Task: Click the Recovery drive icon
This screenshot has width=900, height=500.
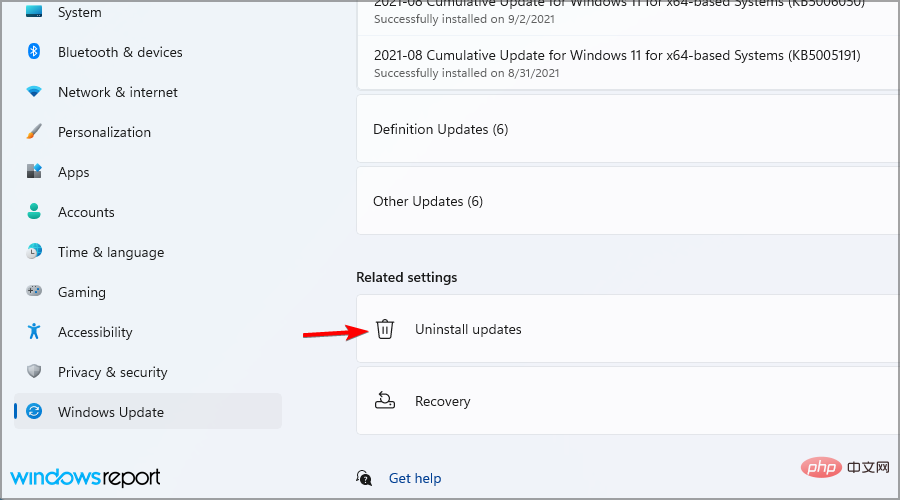Action: click(x=385, y=400)
